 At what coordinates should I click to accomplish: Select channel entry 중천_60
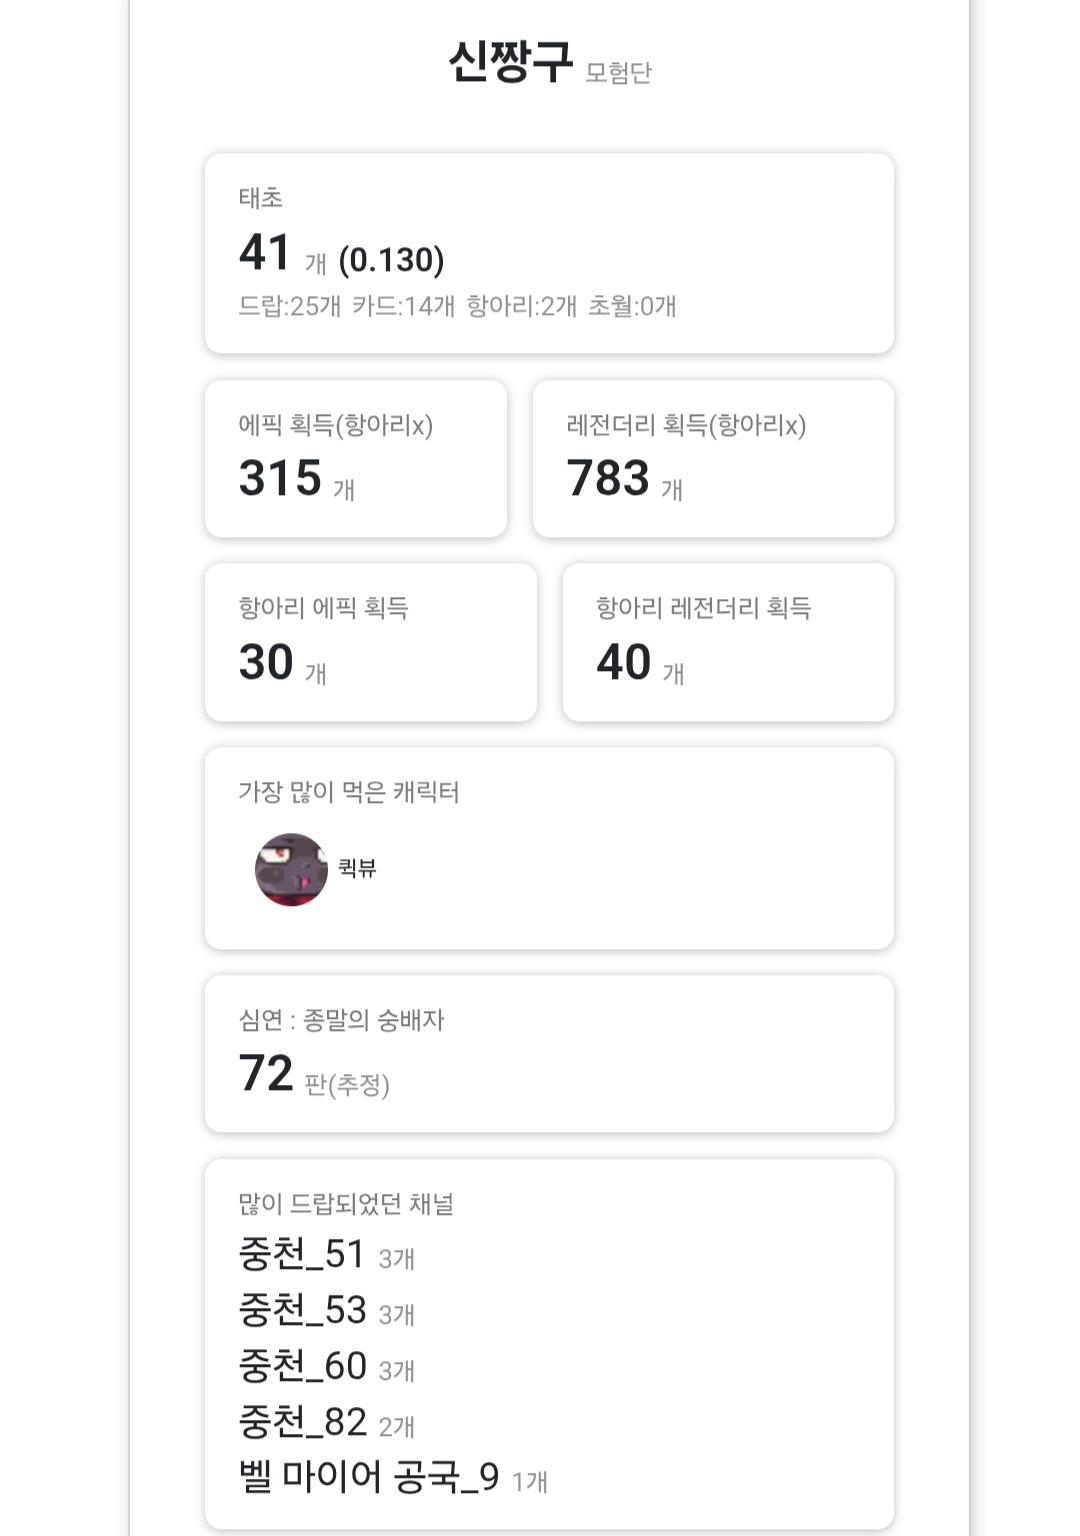point(327,1366)
